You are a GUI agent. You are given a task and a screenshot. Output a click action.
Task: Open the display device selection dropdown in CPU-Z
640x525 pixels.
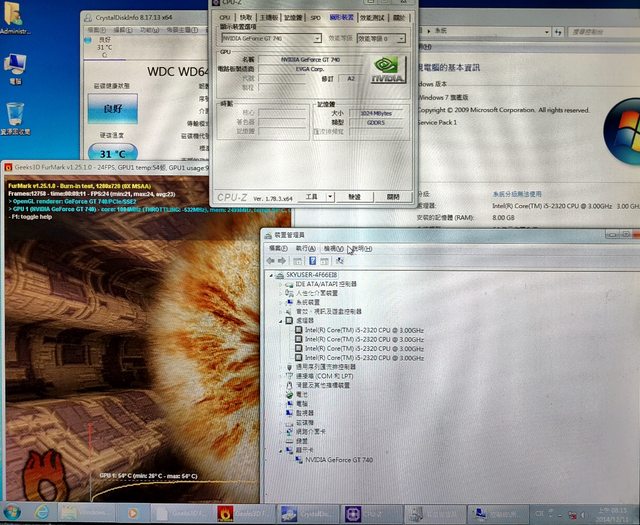click(x=315, y=38)
